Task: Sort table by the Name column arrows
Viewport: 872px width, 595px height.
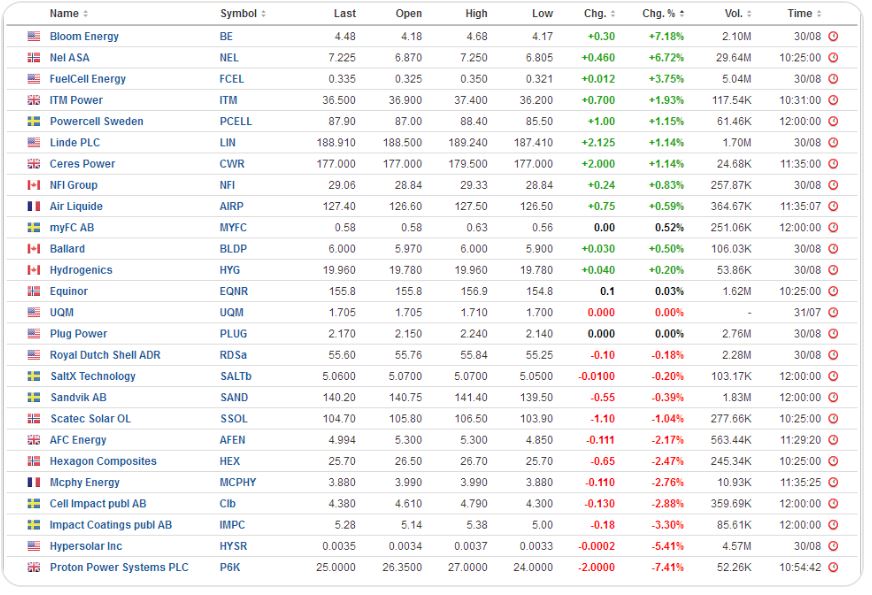Action: tap(85, 14)
